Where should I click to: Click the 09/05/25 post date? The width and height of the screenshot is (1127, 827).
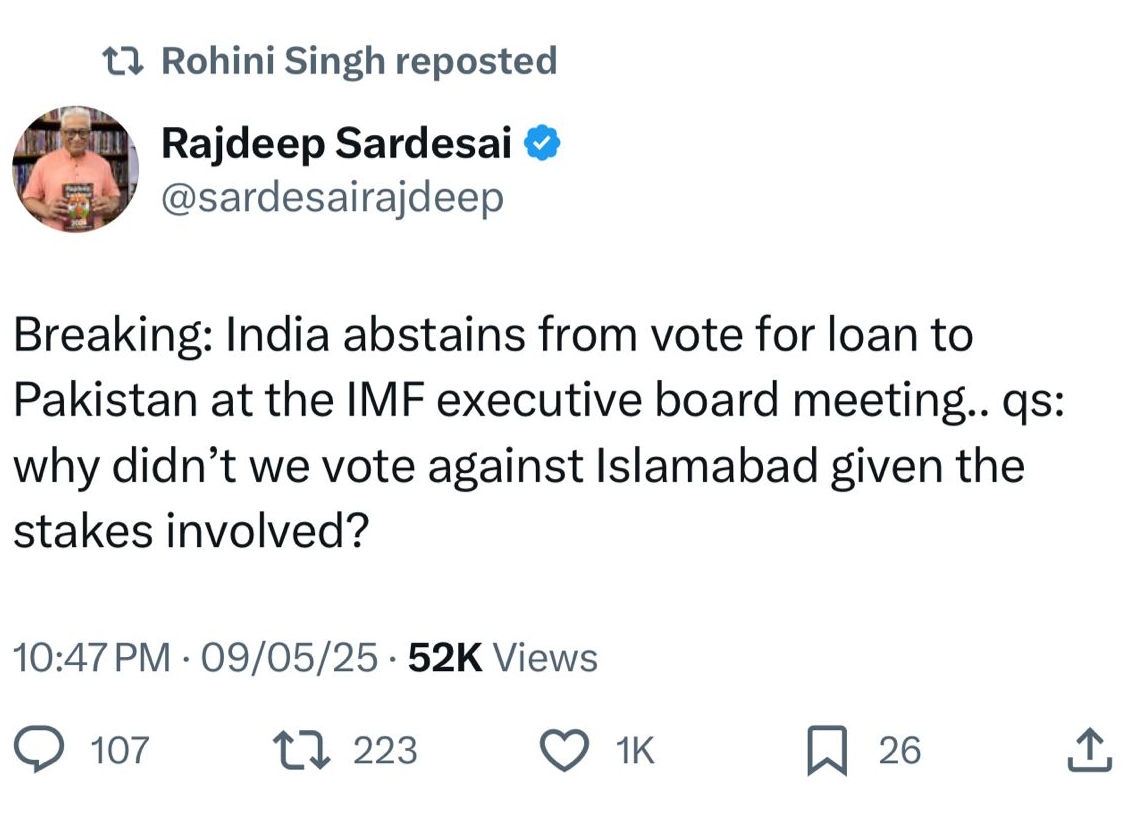coord(290,658)
